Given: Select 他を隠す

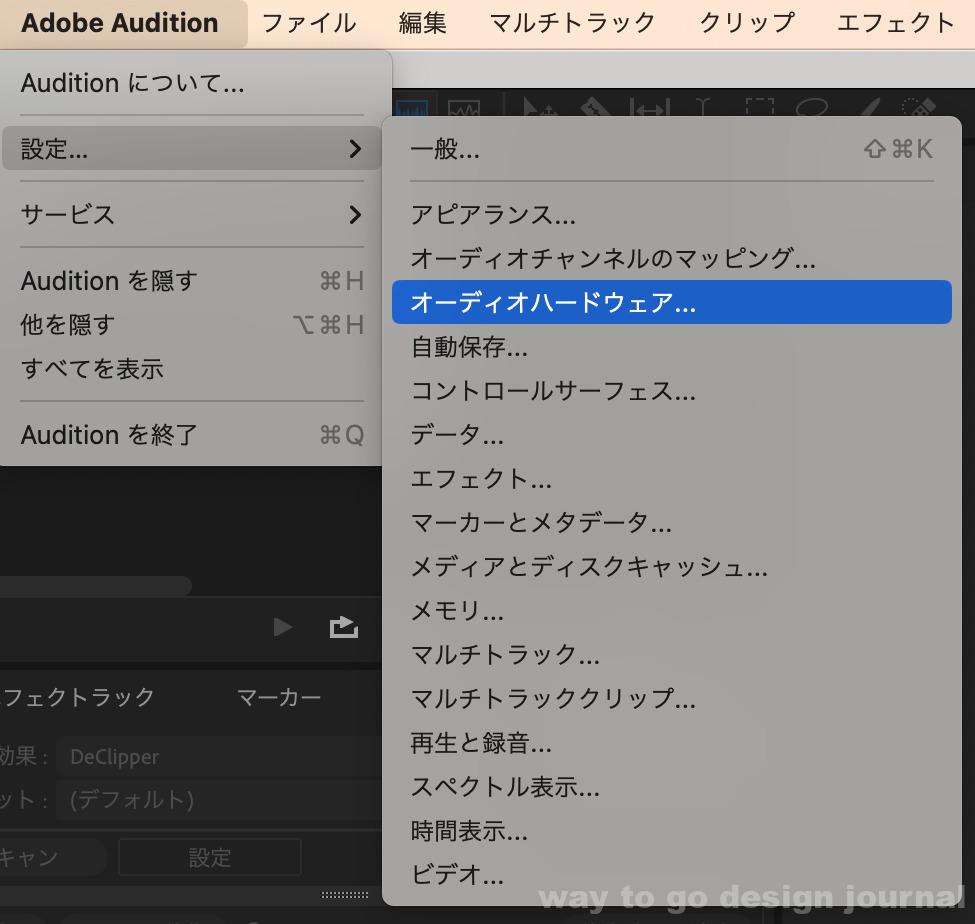Looking at the screenshot, I should pyautogui.click(x=192, y=325).
